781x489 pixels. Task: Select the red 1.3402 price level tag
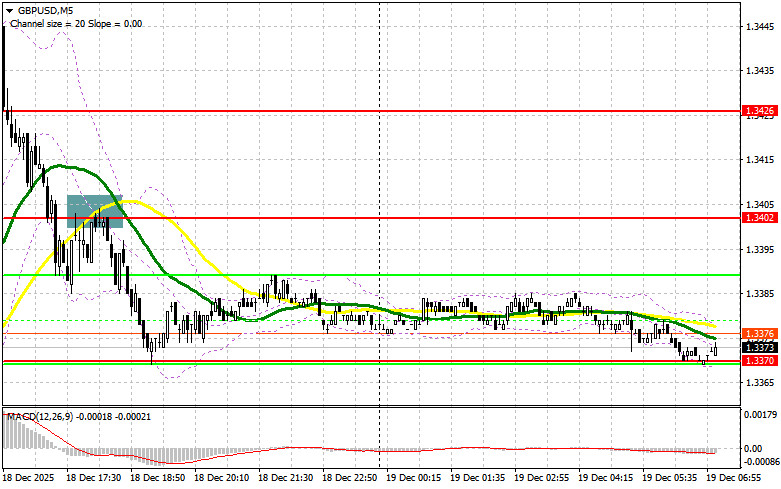pos(756,217)
